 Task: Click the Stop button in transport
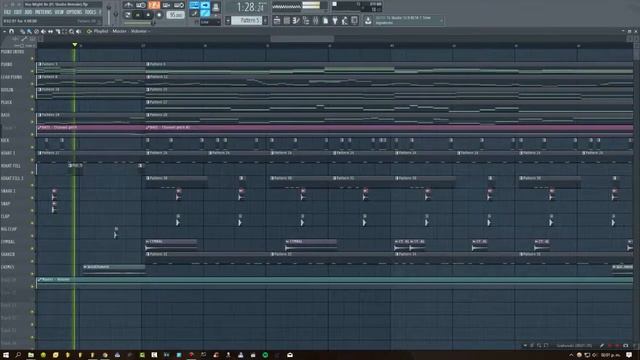click(x=148, y=15)
